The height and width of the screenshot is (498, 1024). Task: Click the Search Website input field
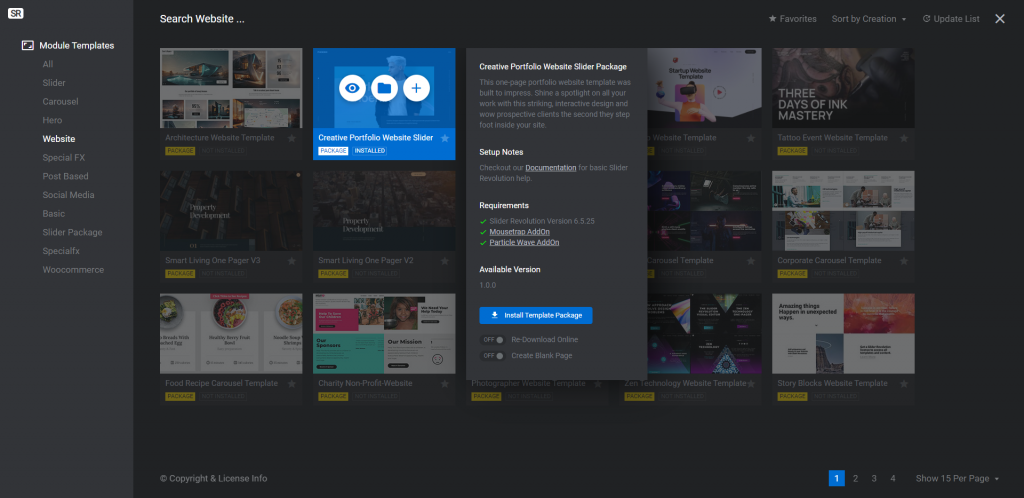(202, 19)
